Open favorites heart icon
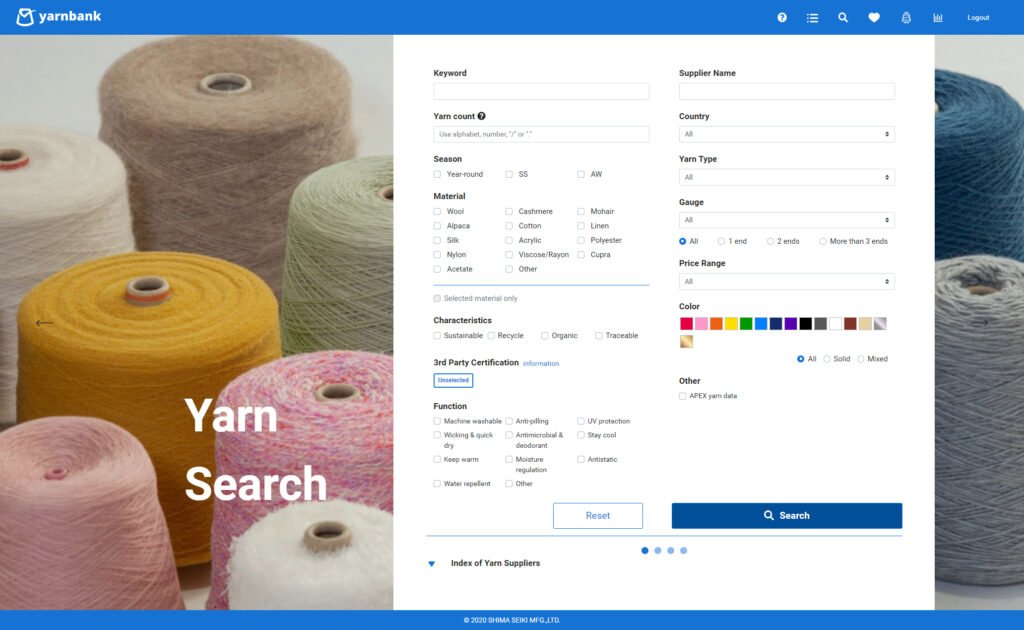1024x630 pixels. click(x=874, y=17)
